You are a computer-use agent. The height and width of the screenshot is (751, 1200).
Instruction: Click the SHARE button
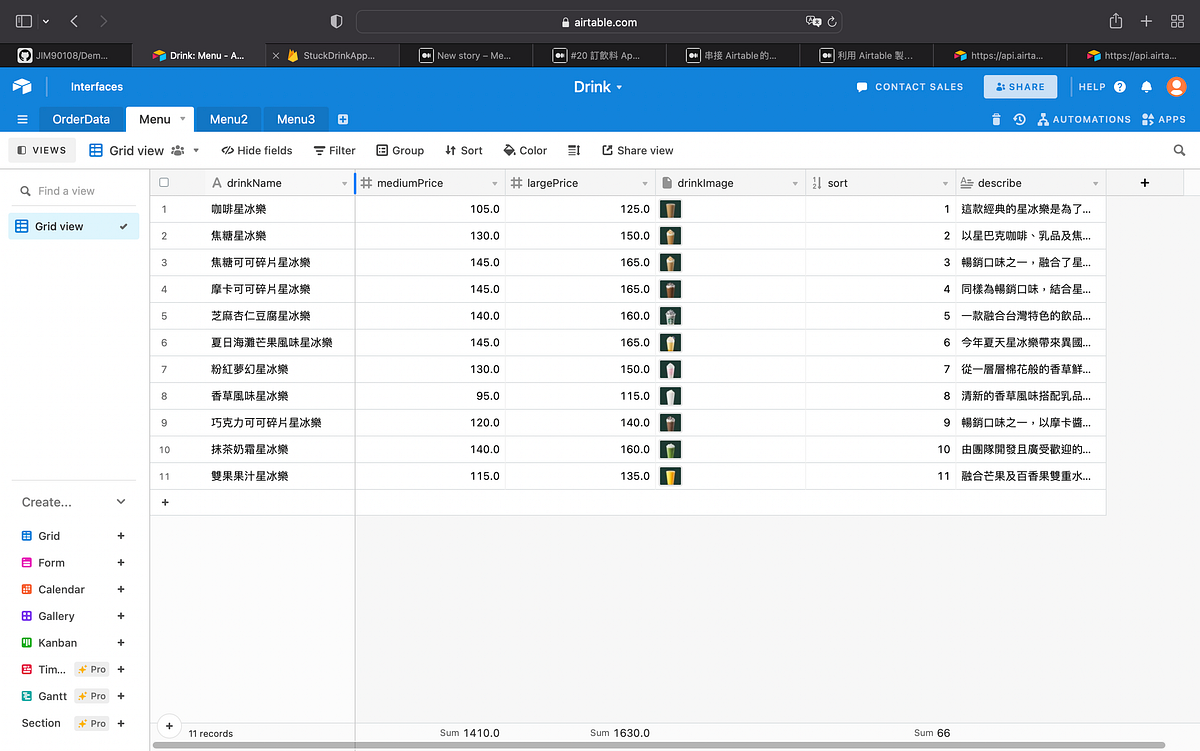coord(1020,86)
